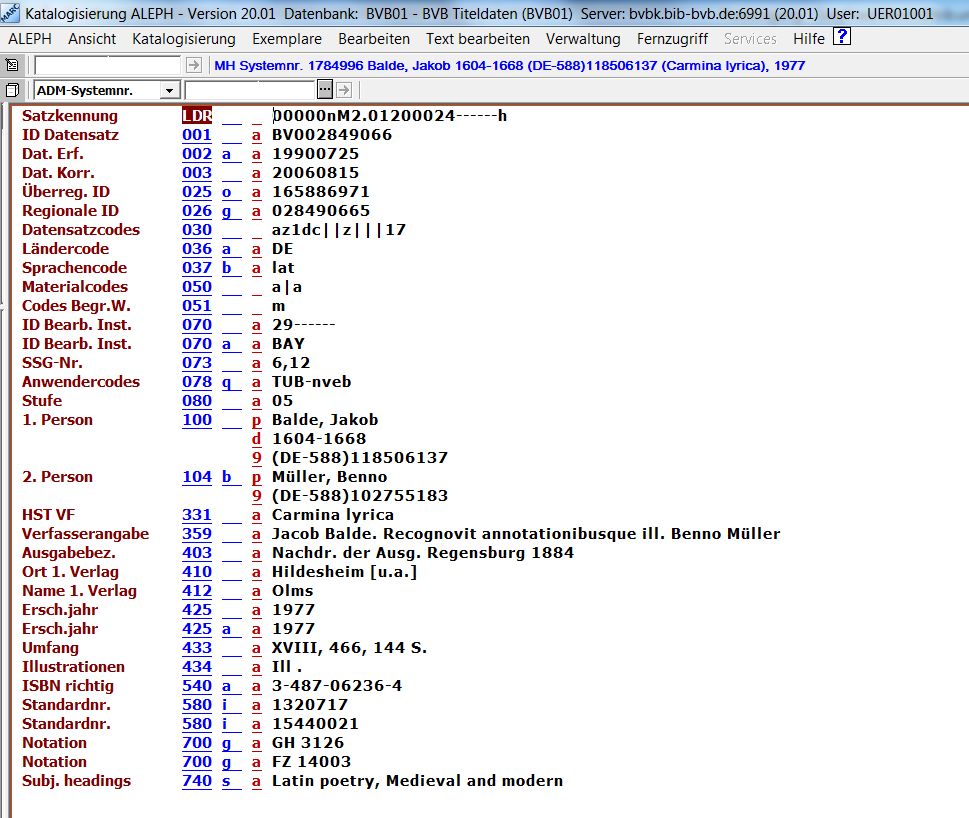Image resolution: width=969 pixels, height=818 pixels.
Task: Click the MARC application icon in title bar
Action: (x=10, y=13)
